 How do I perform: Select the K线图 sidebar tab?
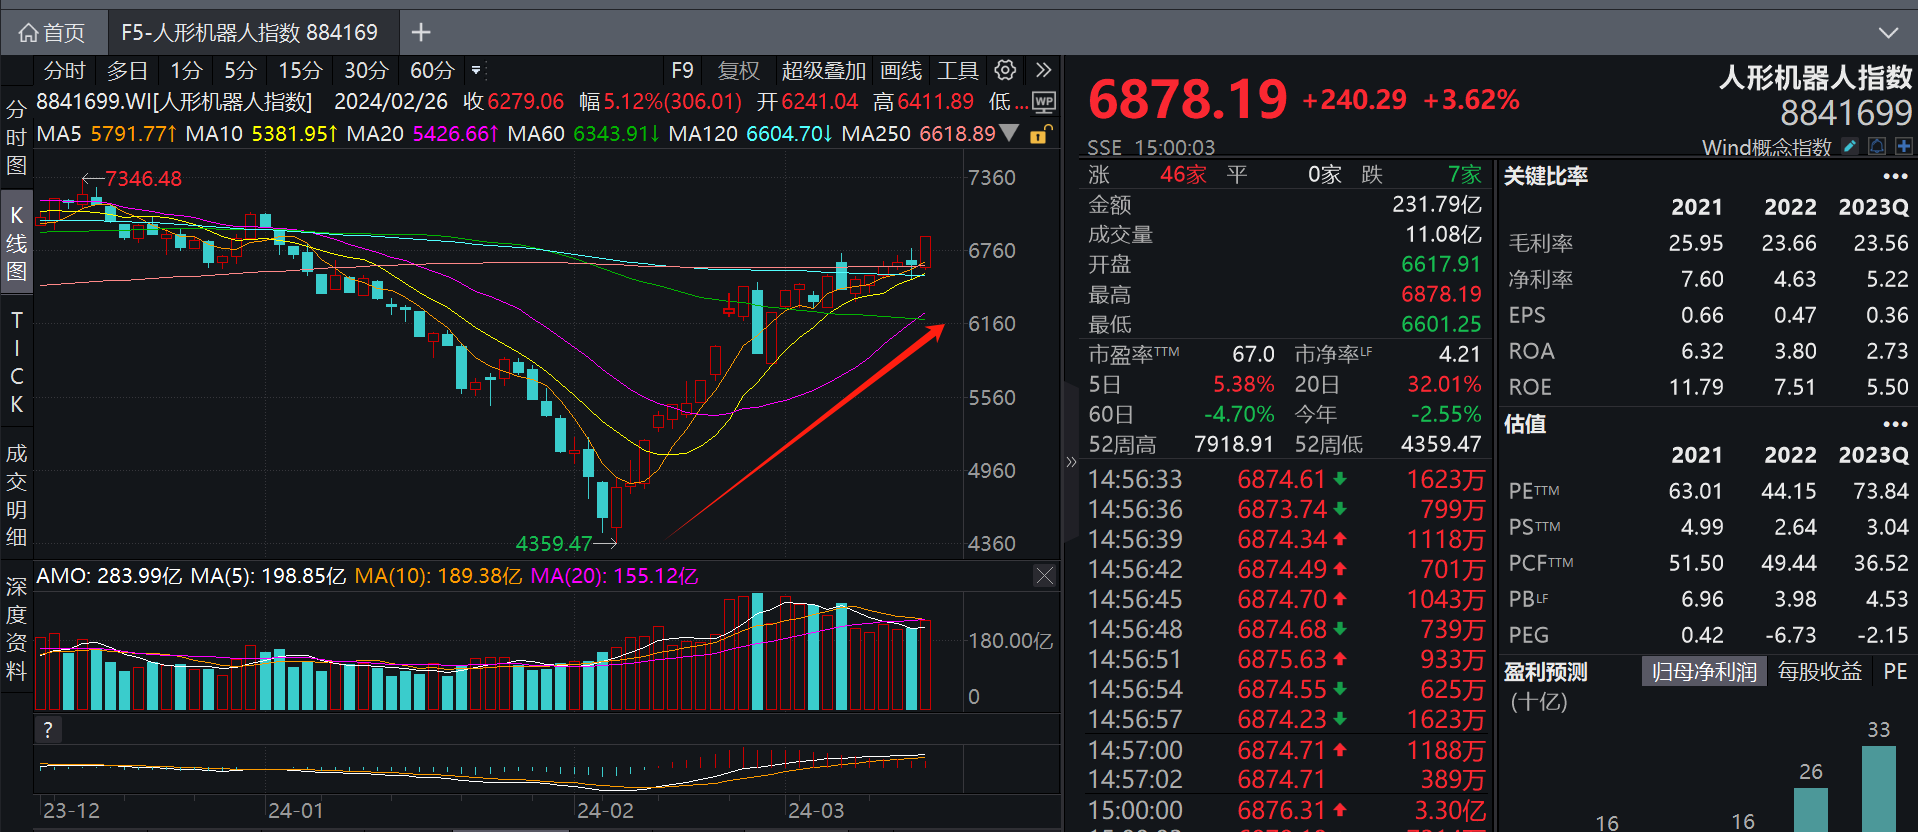[16, 243]
